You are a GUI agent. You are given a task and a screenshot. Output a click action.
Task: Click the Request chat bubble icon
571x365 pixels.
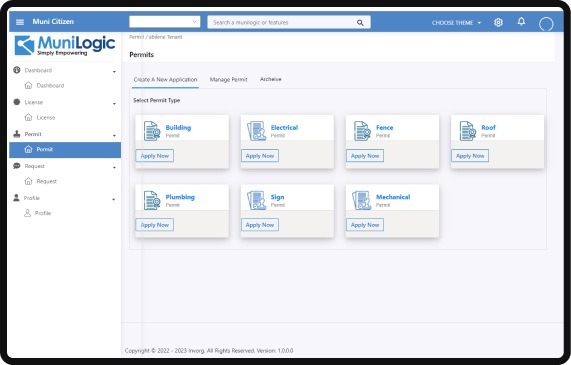point(17,166)
